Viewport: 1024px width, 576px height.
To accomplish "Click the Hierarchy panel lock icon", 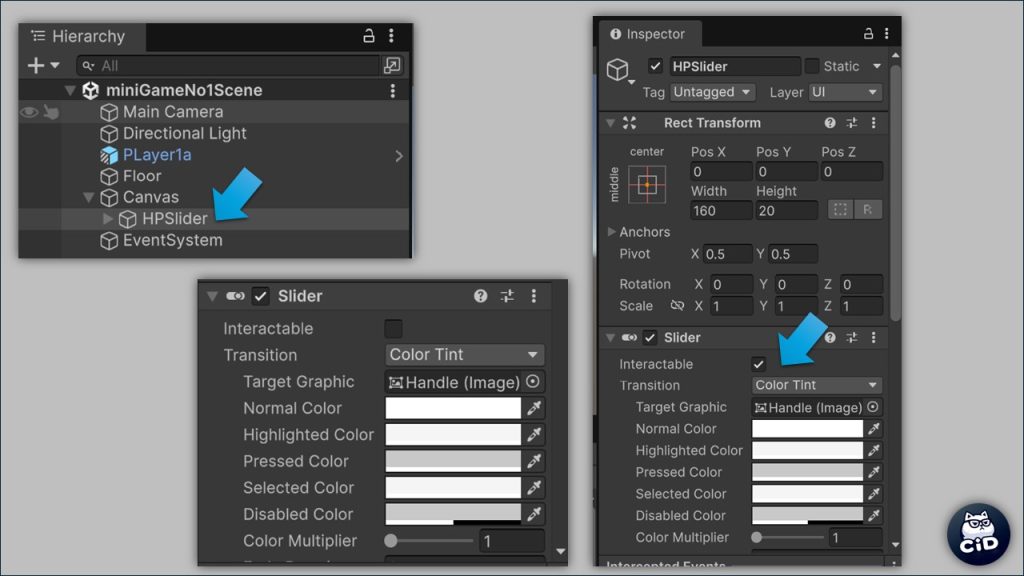I will [369, 36].
